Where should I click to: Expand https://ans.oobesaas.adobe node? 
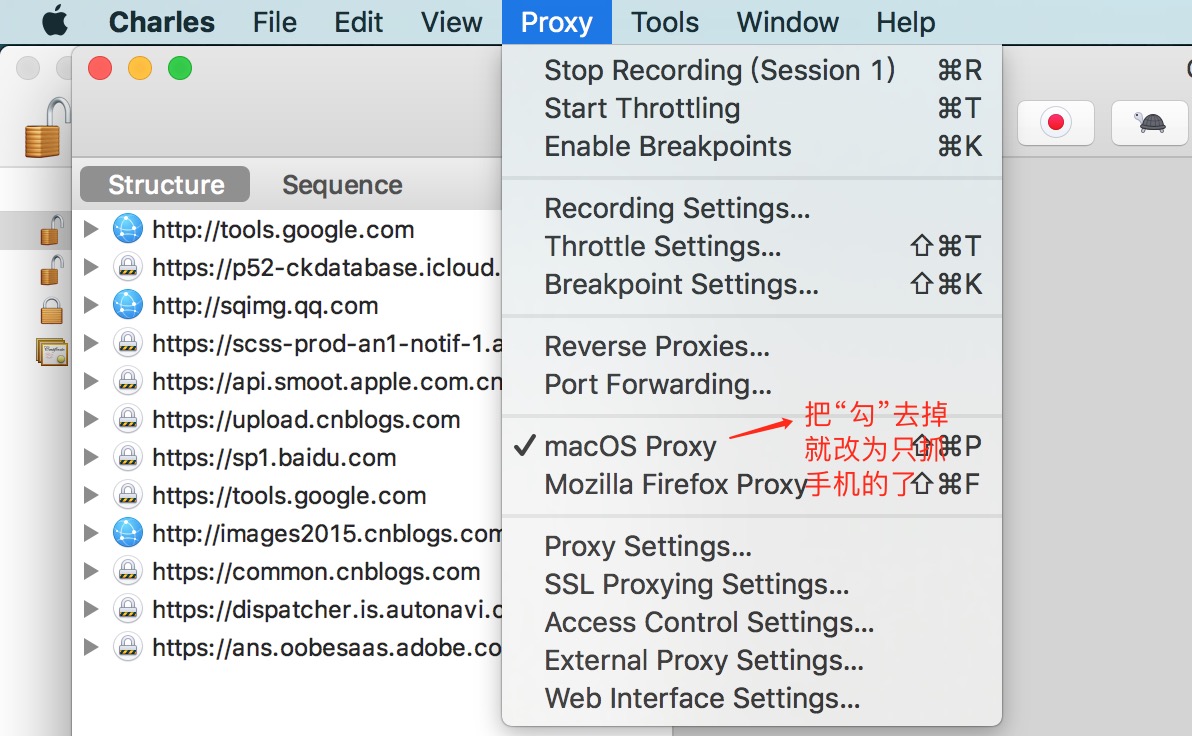[91, 647]
